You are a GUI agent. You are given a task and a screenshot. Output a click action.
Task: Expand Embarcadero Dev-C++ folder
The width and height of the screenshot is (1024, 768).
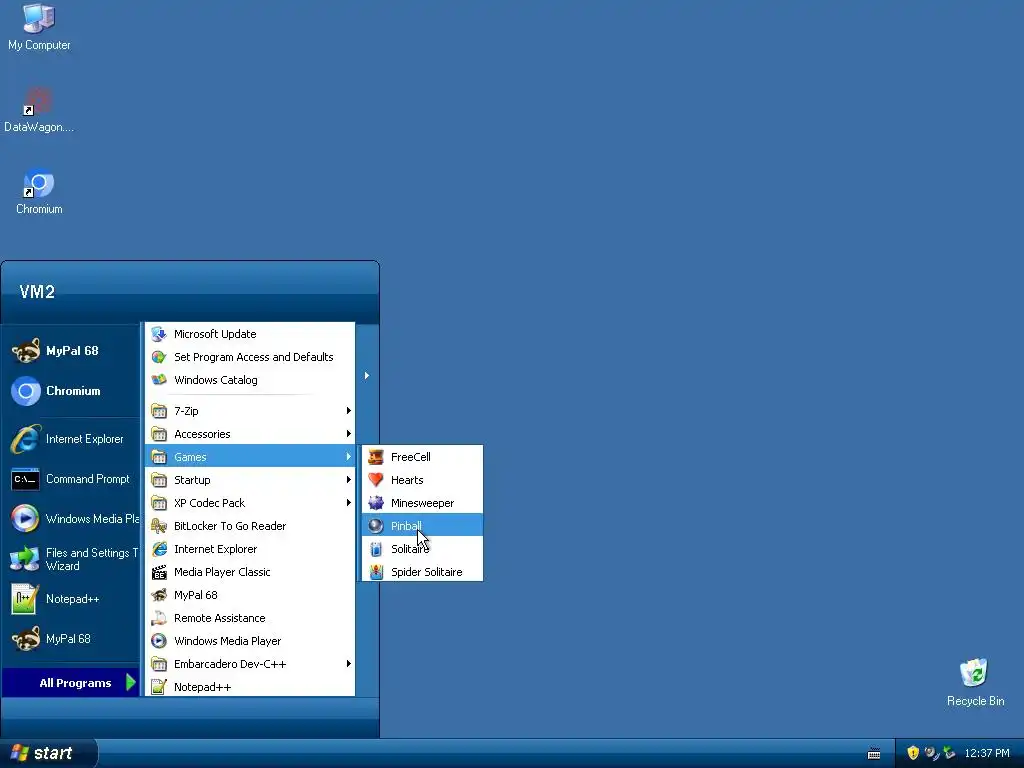[x=250, y=664]
